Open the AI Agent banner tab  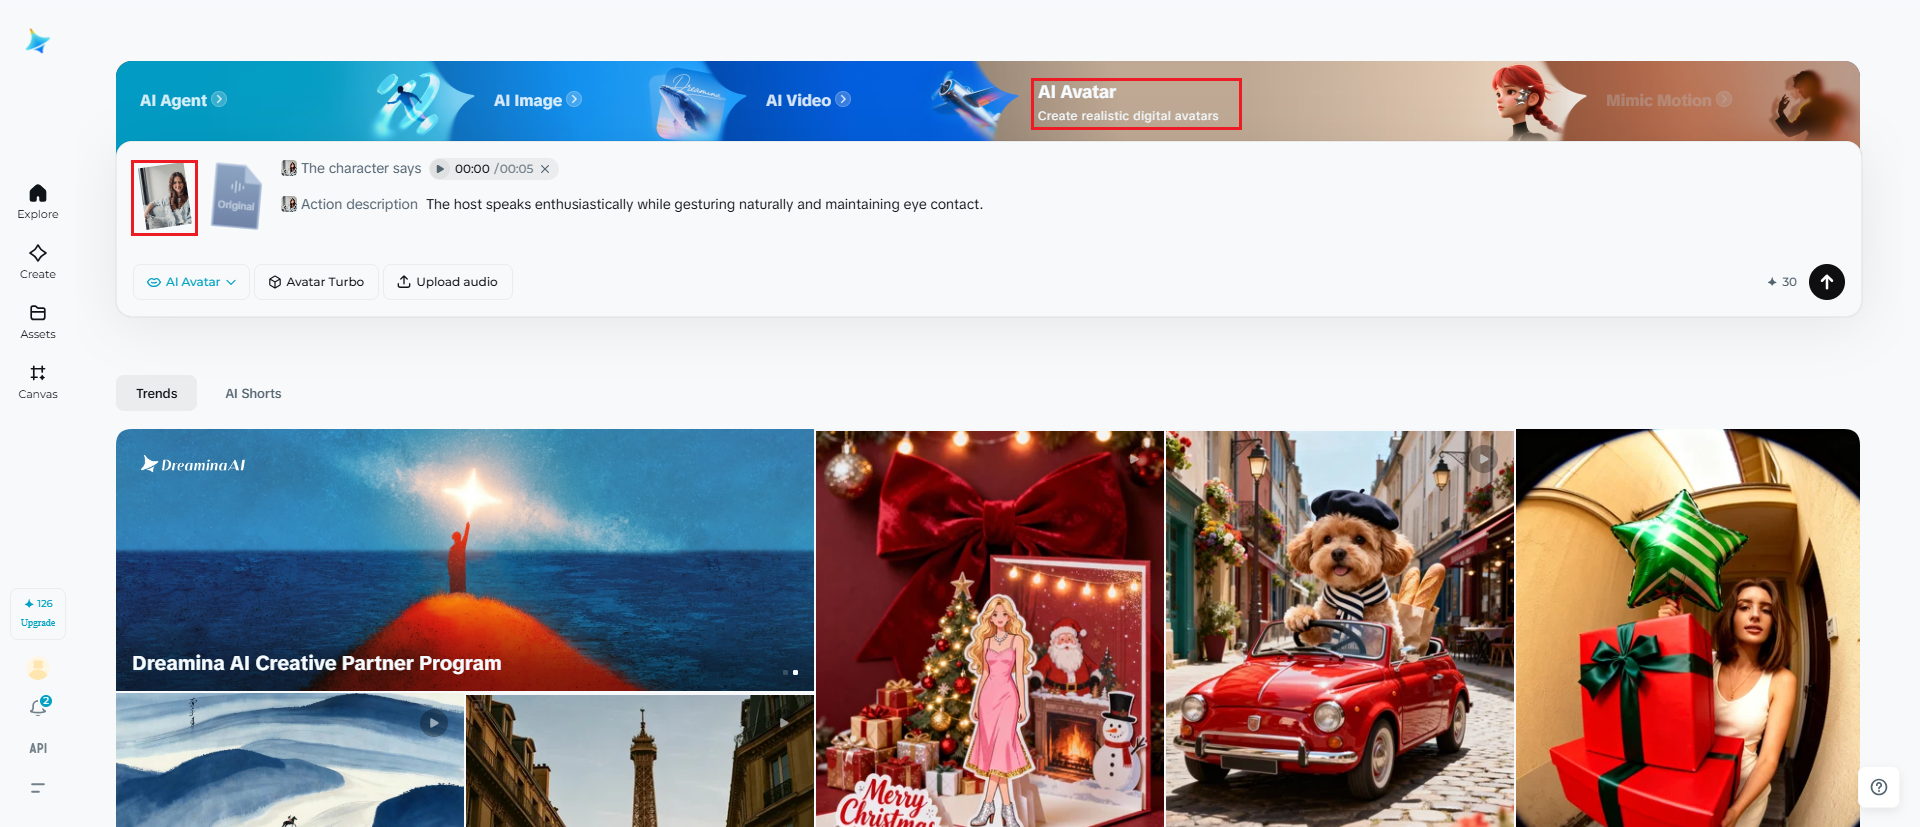pyautogui.click(x=183, y=100)
